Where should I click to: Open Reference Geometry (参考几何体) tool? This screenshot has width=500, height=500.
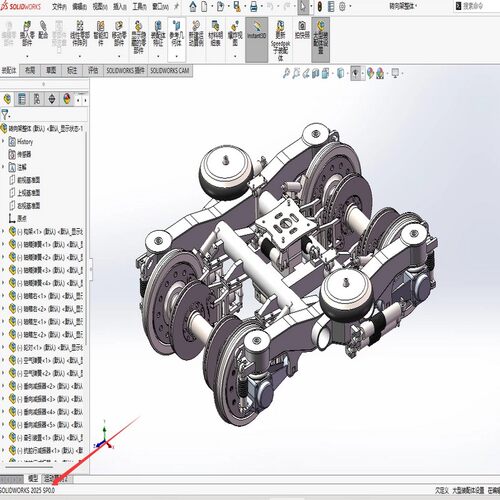pos(176,33)
